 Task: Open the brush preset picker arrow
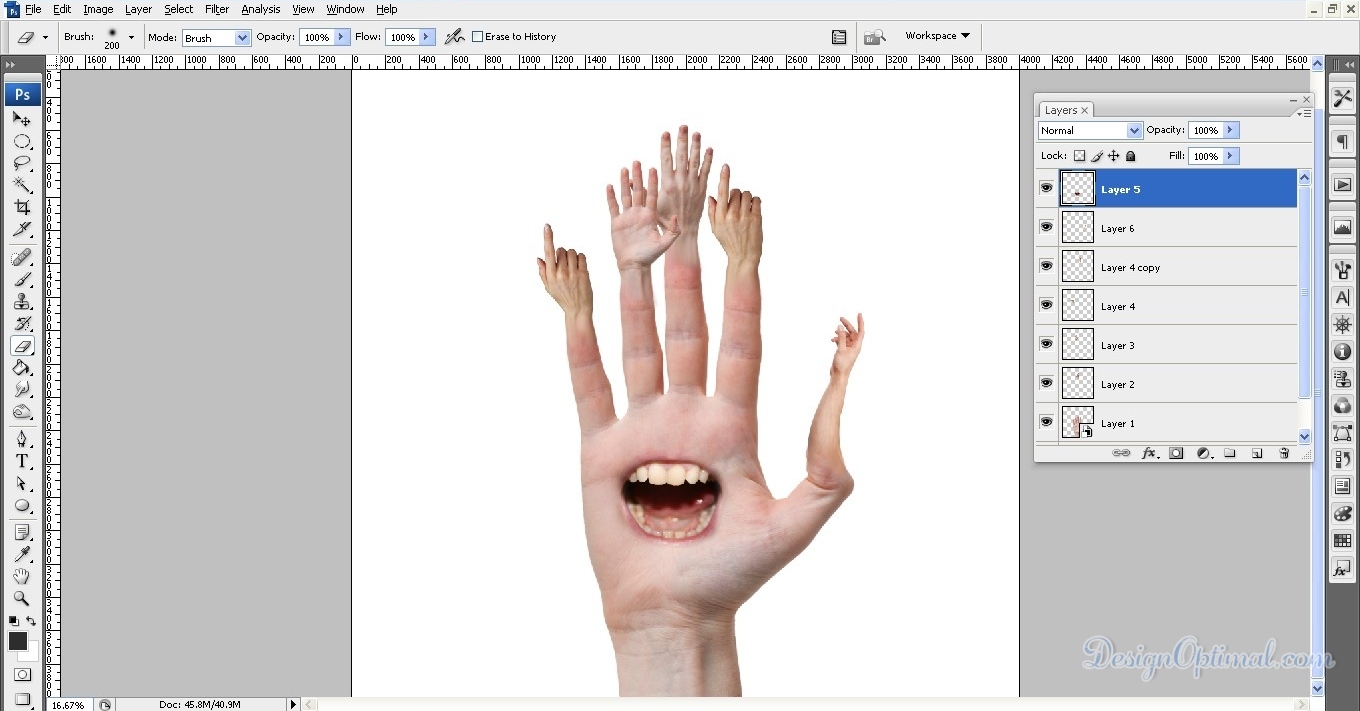click(131, 37)
